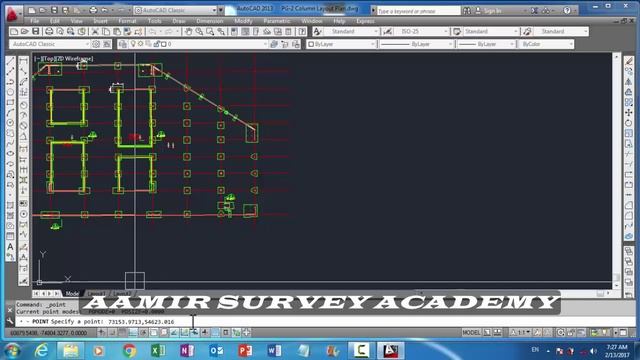Open the ISO-25 dimension style dropdown

421,31
